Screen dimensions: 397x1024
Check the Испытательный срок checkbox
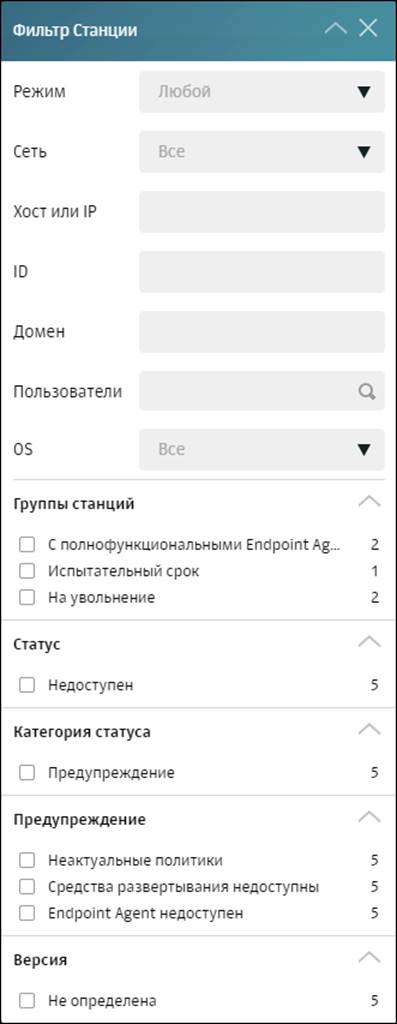(x=27, y=571)
